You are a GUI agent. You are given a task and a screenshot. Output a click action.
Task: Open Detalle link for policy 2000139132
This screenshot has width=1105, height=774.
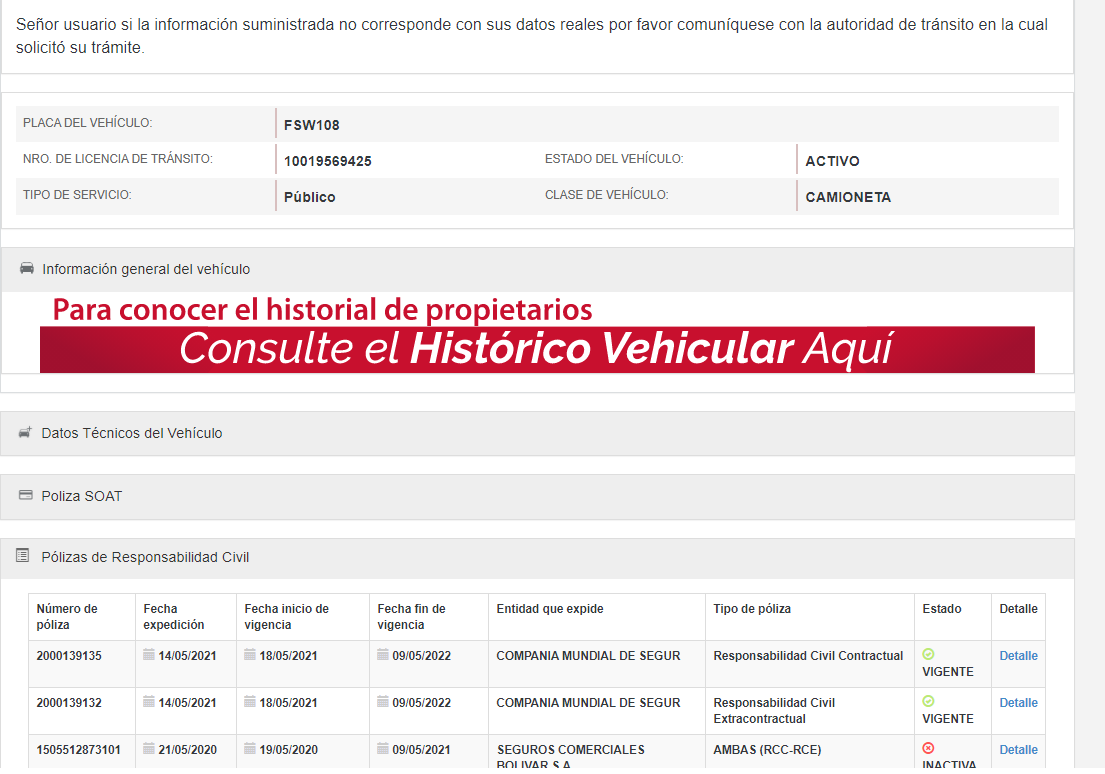[x=1018, y=703]
